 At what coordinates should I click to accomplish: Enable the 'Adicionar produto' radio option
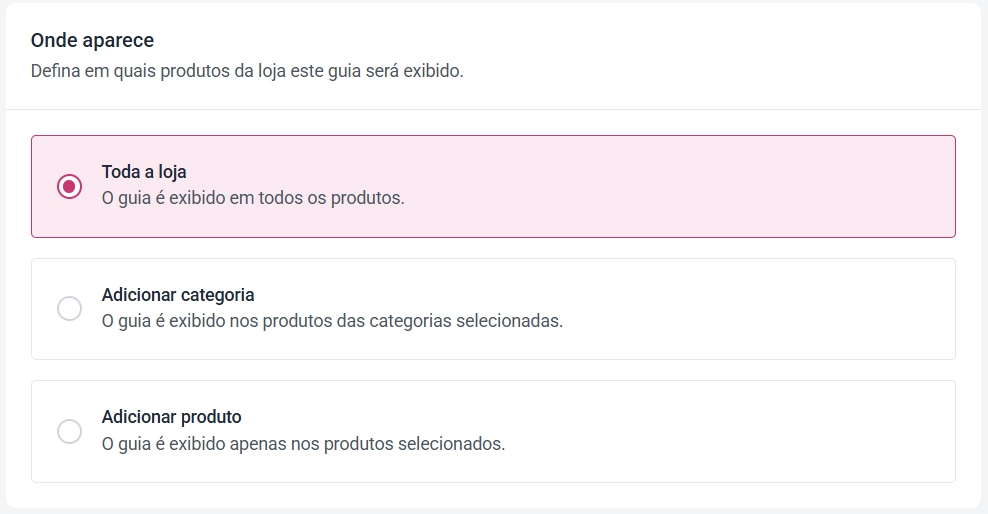tap(69, 431)
